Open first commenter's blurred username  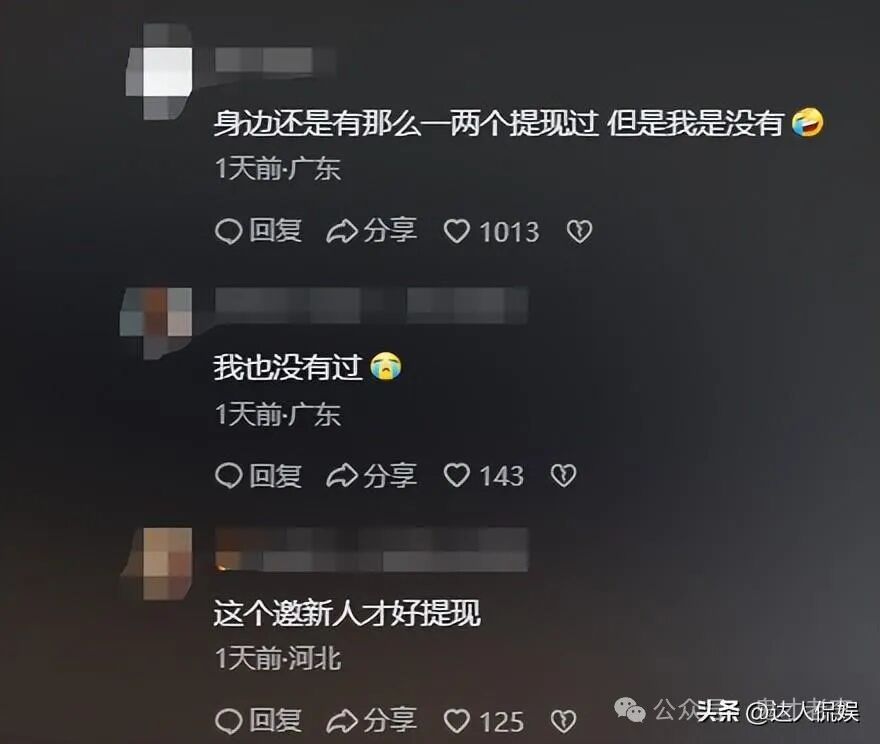(x=275, y=60)
